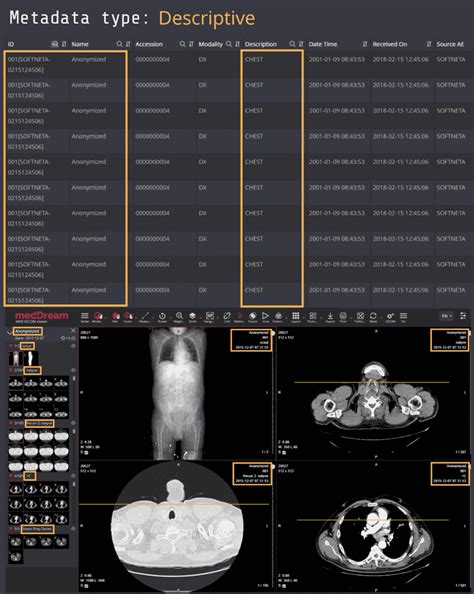The width and height of the screenshot is (474, 594).
Task: Select first scout series thumbnail
Action: point(16,358)
